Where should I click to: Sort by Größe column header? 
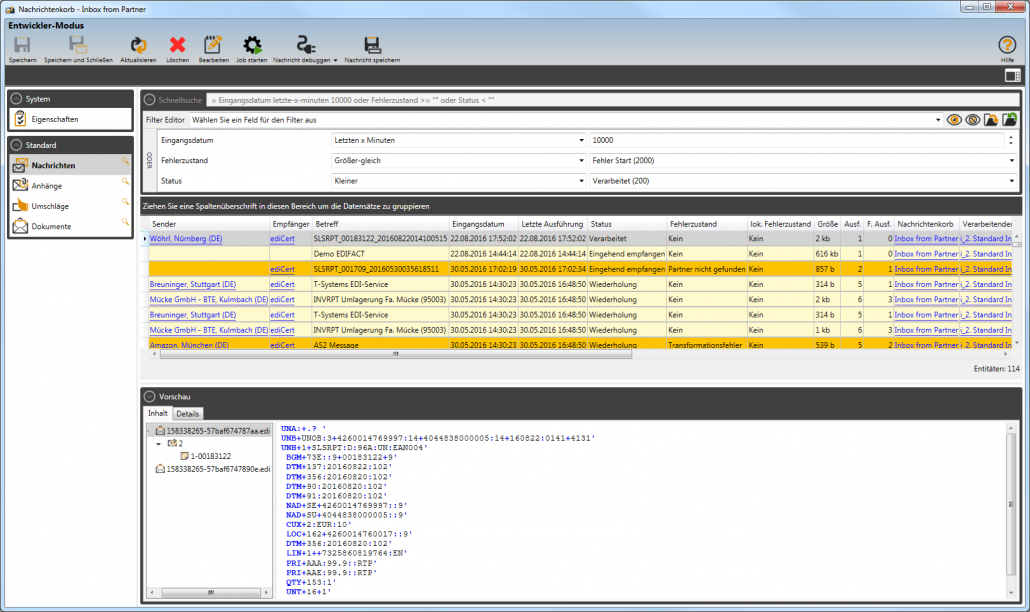point(827,224)
